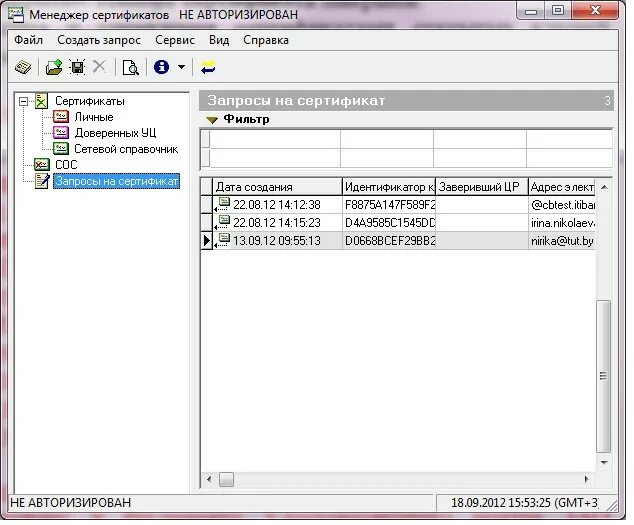634x525 pixels.
Task: Open the Справка menu
Action: [x=266, y=40]
